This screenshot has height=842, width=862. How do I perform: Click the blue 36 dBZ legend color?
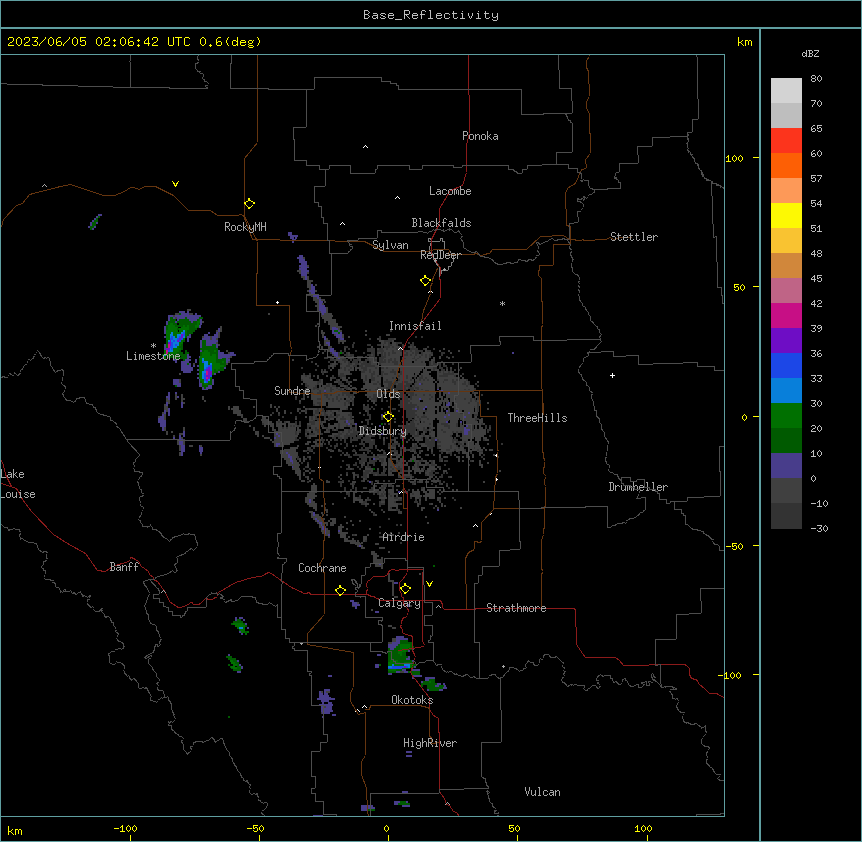tap(786, 365)
